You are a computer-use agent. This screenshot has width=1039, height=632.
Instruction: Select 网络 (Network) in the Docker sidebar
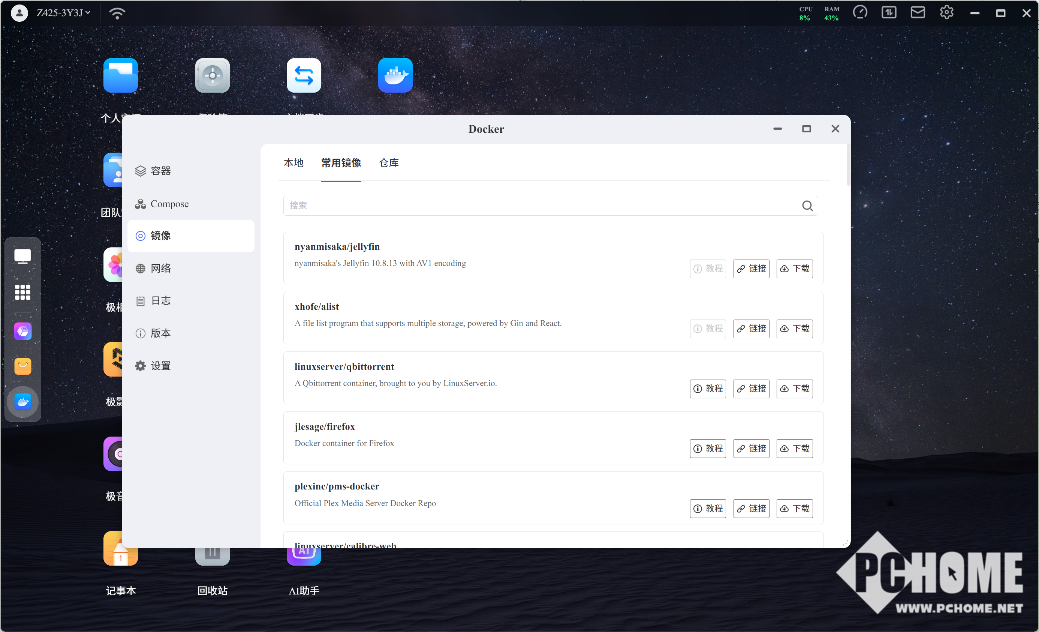(x=160, y=268)
